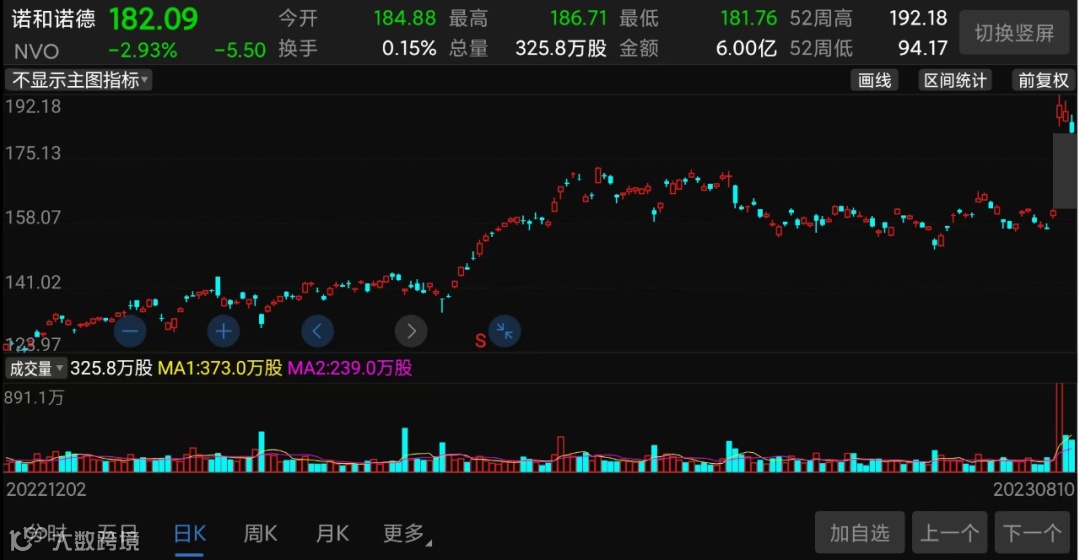Select the 日K tab
The width and height of the screenshot is (1080, 560).
(189, 534)
